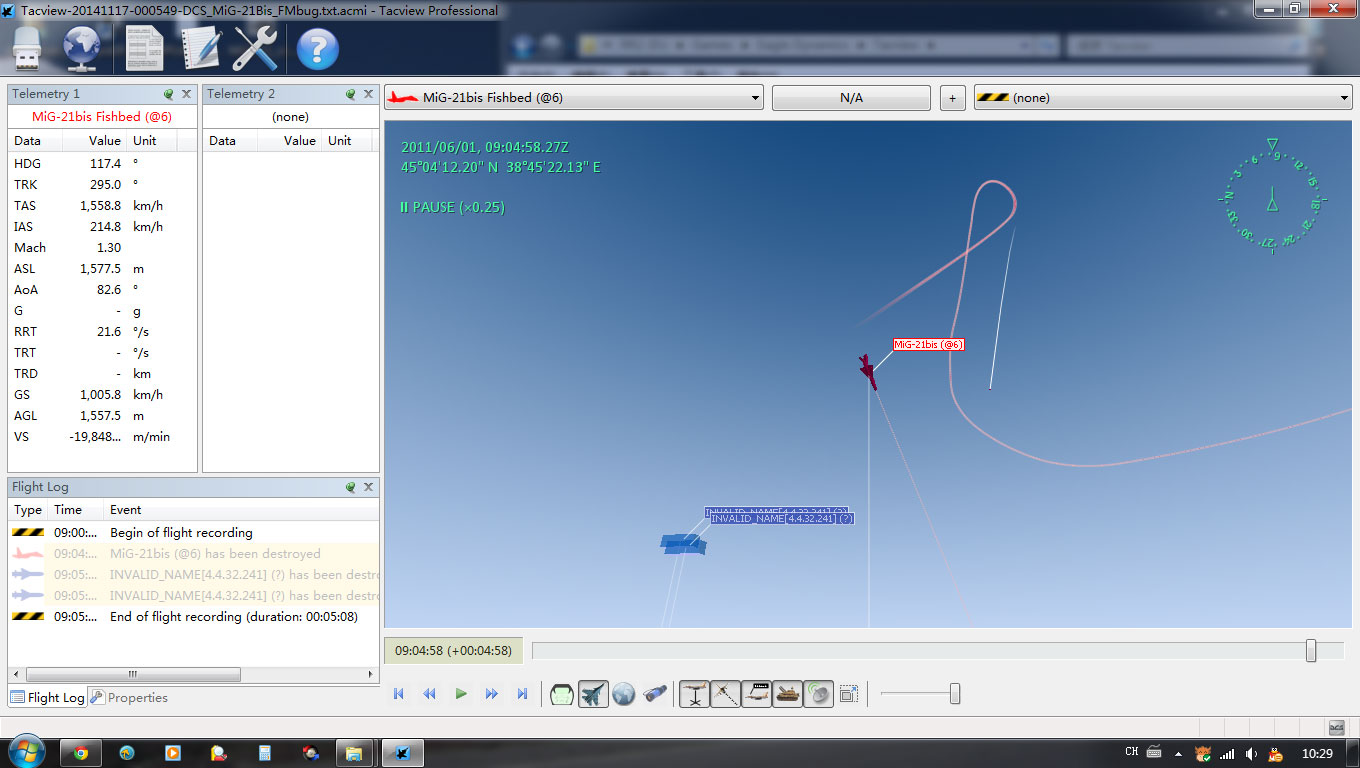Click the 09:04:58 (+00:04:58) time box

pos(453,651)
